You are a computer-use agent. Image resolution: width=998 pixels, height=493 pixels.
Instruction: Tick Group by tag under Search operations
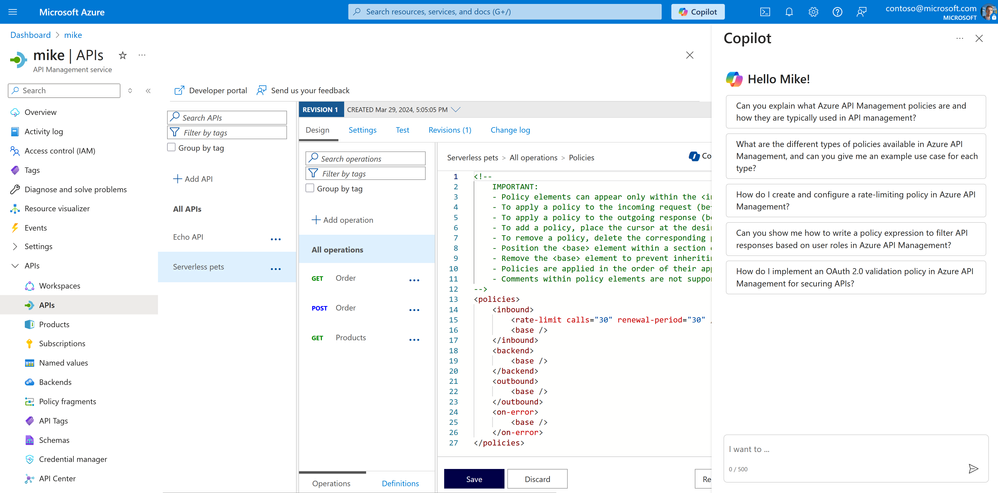click(310, 188)
